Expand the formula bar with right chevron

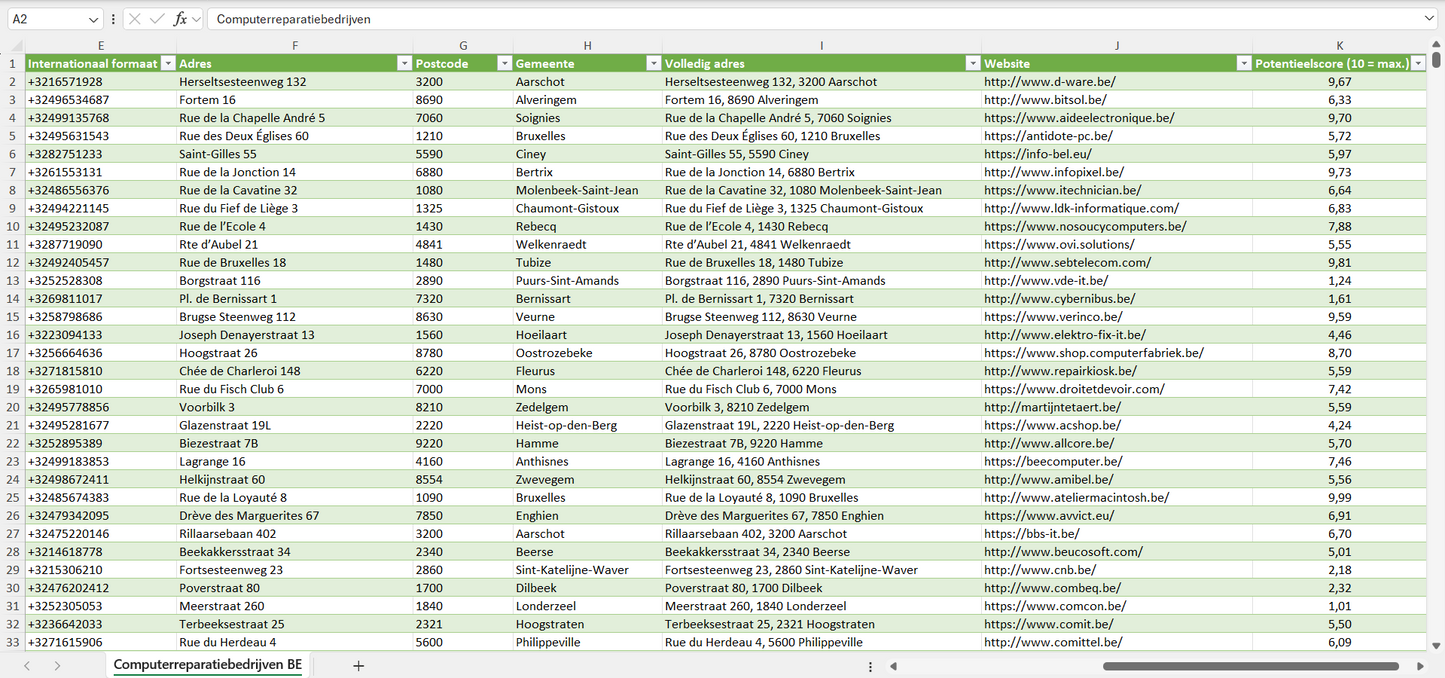(x=1429, y=19)
